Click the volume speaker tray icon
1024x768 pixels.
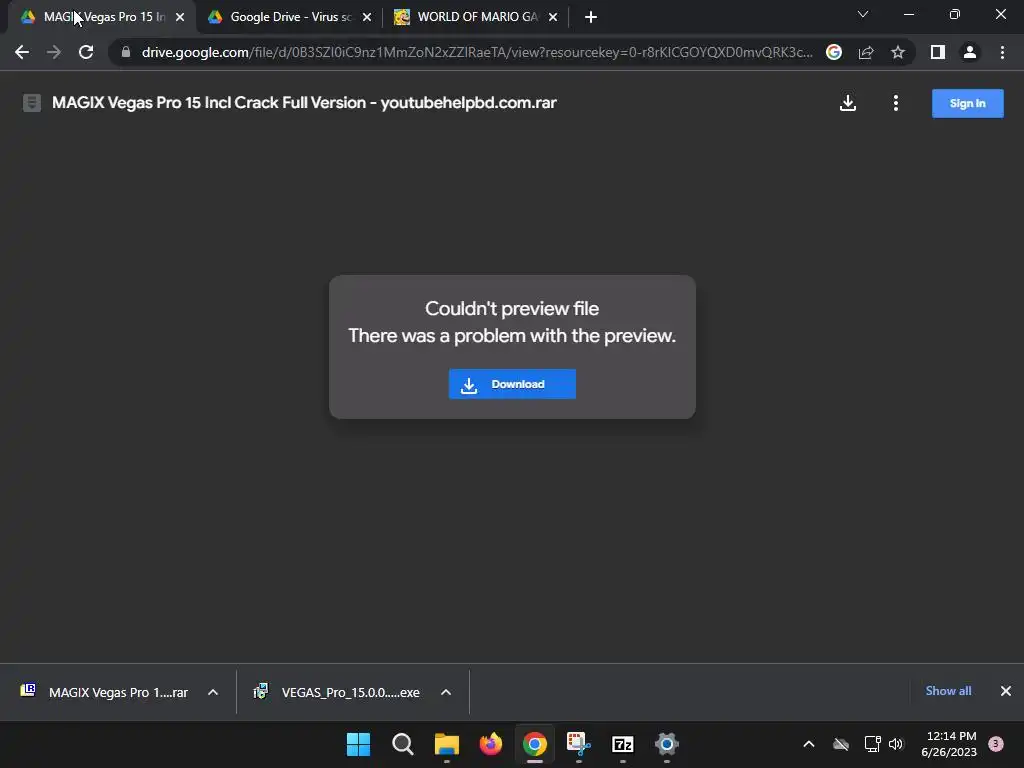tap(896, 744)
